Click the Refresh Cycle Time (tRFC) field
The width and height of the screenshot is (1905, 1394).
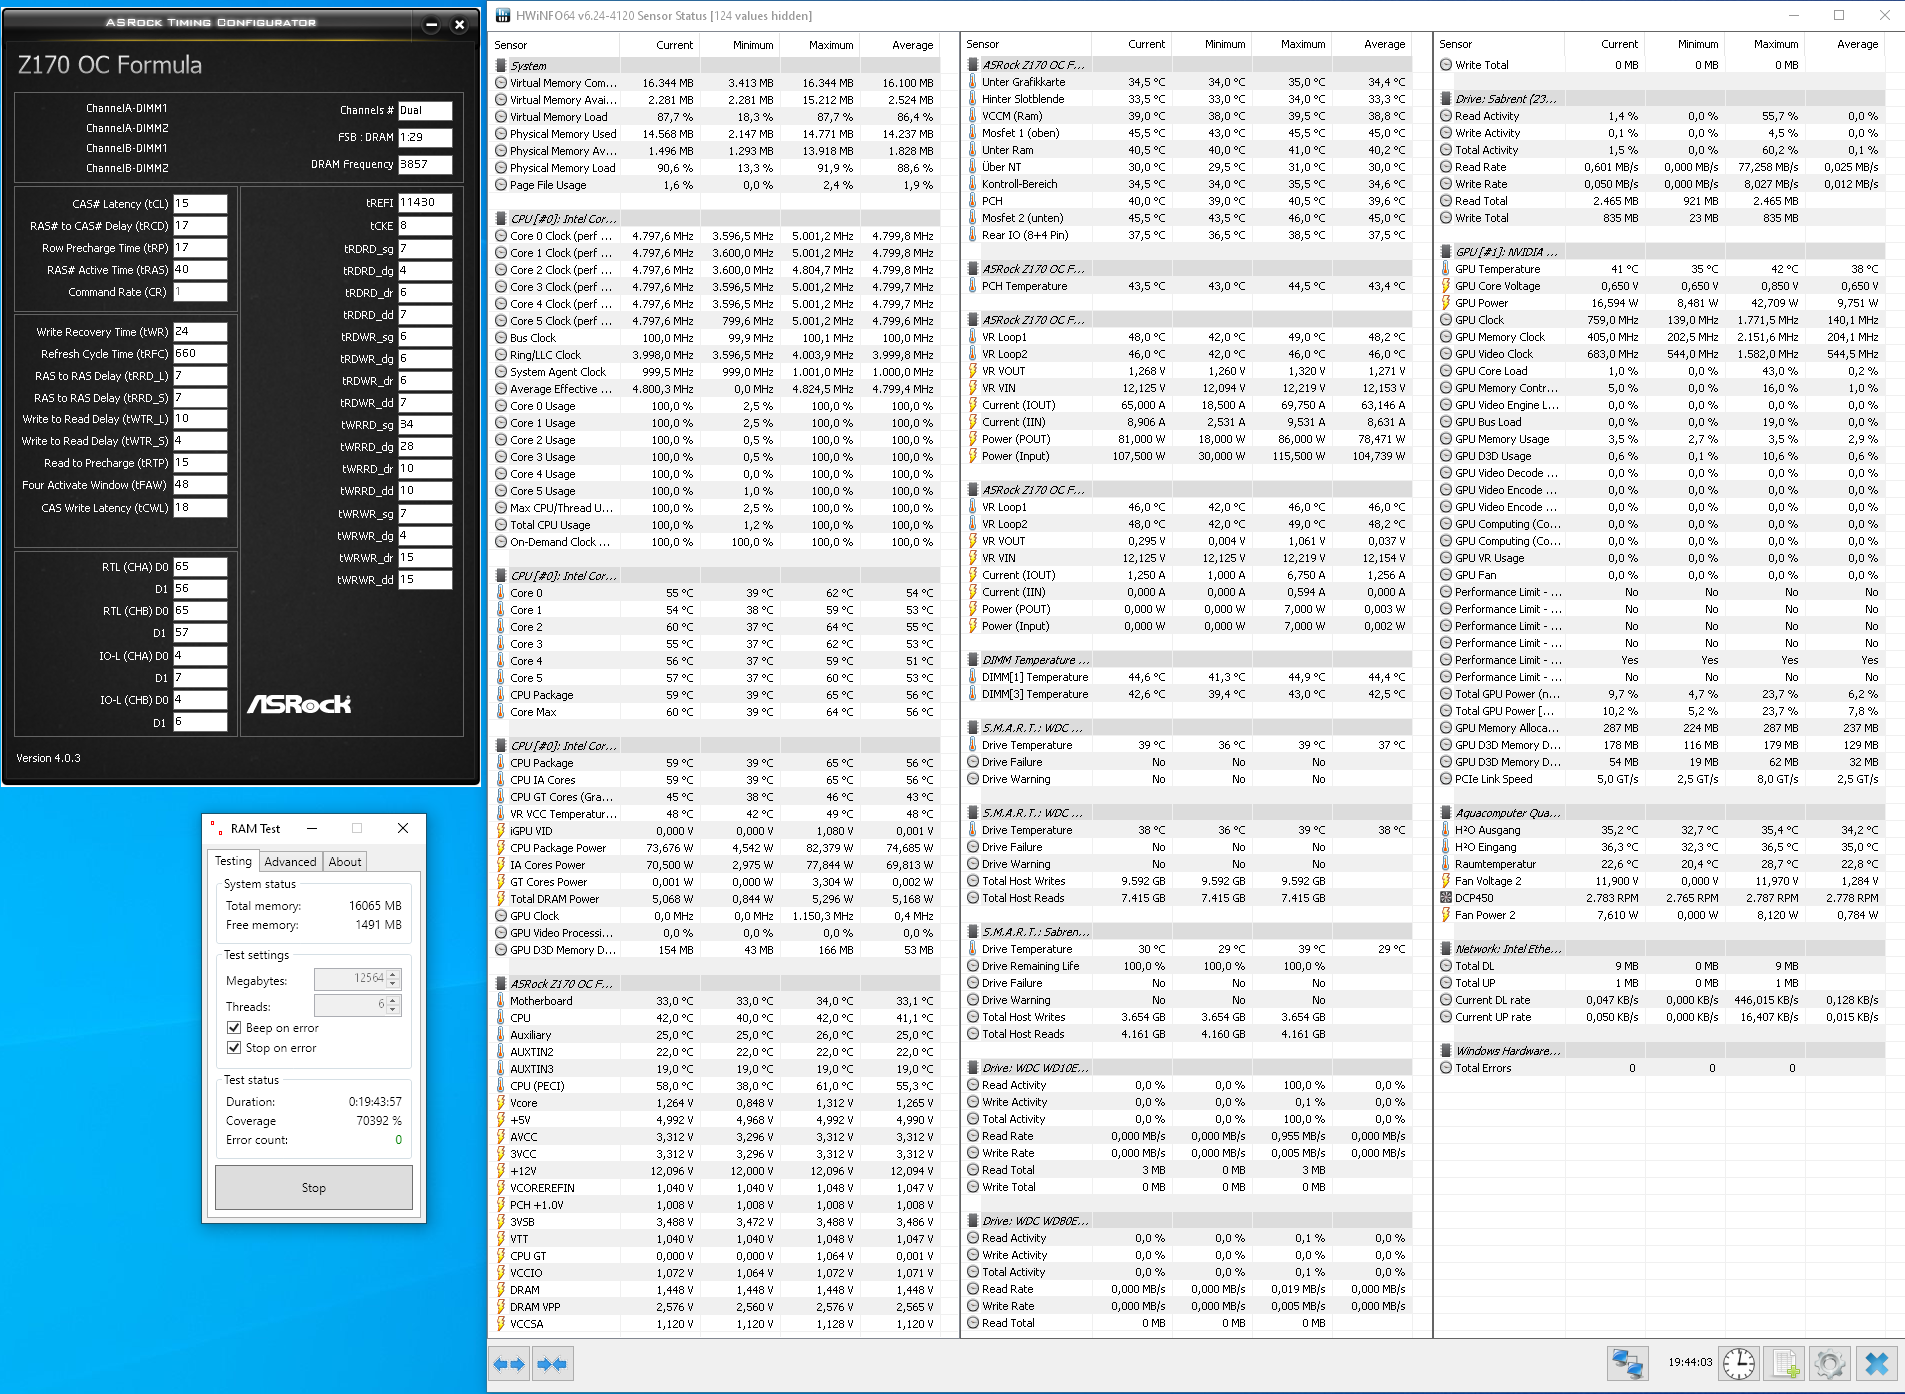point(200,354)
